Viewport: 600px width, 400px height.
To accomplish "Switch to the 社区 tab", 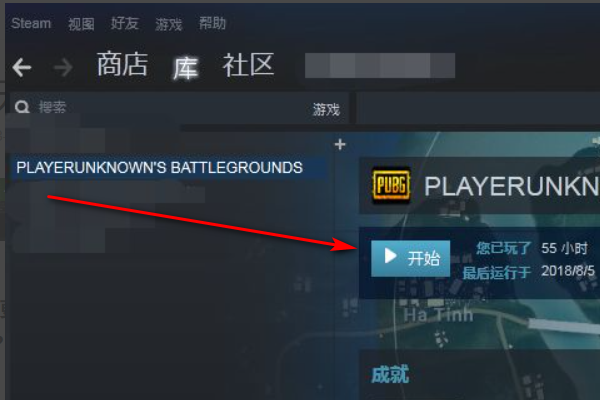I will point(248,65).
